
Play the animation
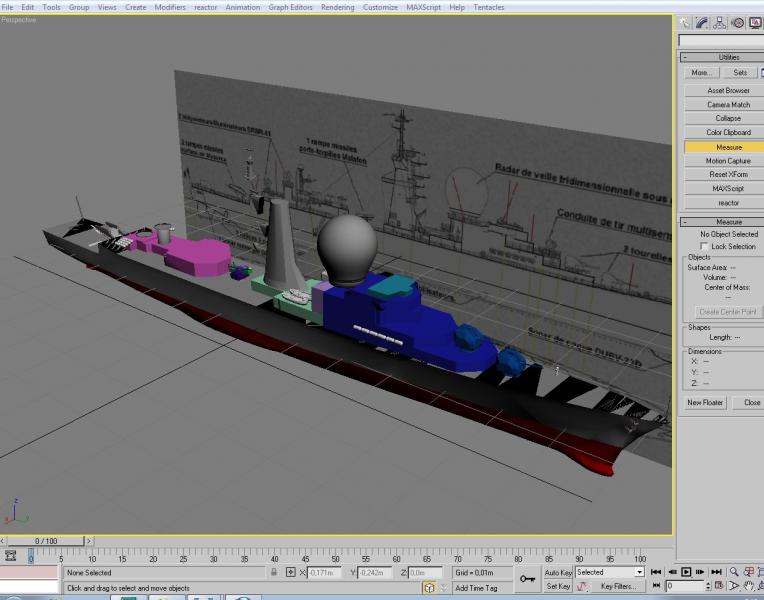point(686,572)
